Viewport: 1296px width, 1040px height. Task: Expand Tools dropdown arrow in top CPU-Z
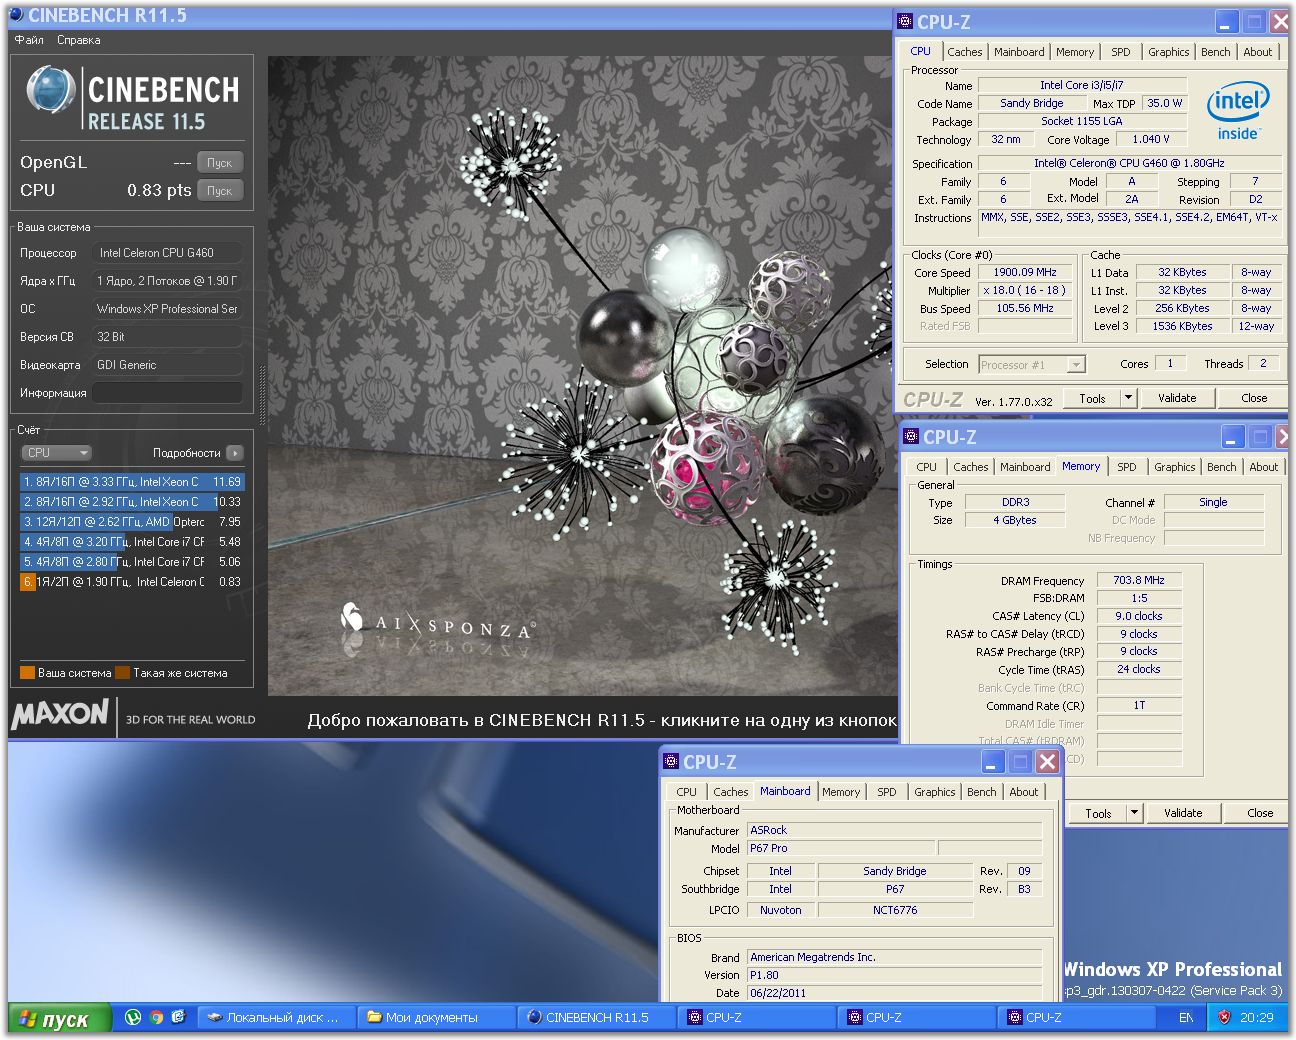pos(1128,398)
